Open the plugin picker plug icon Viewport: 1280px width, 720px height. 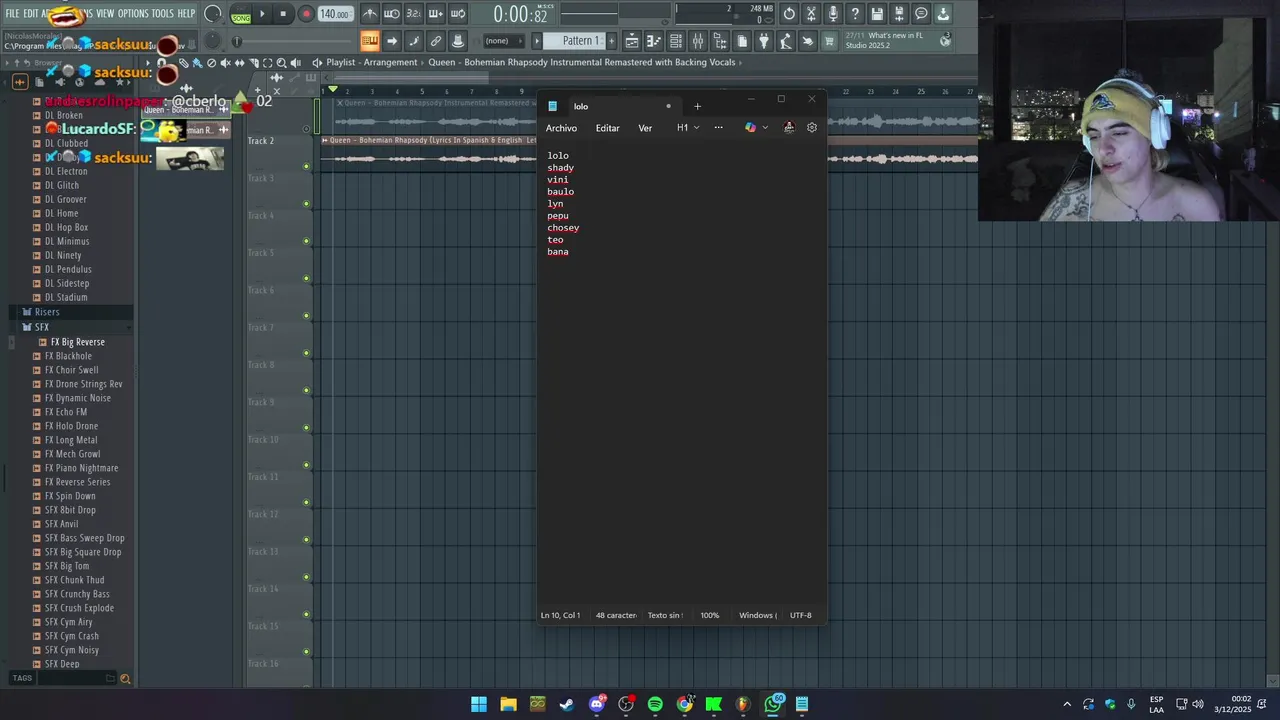pos(764,41)
